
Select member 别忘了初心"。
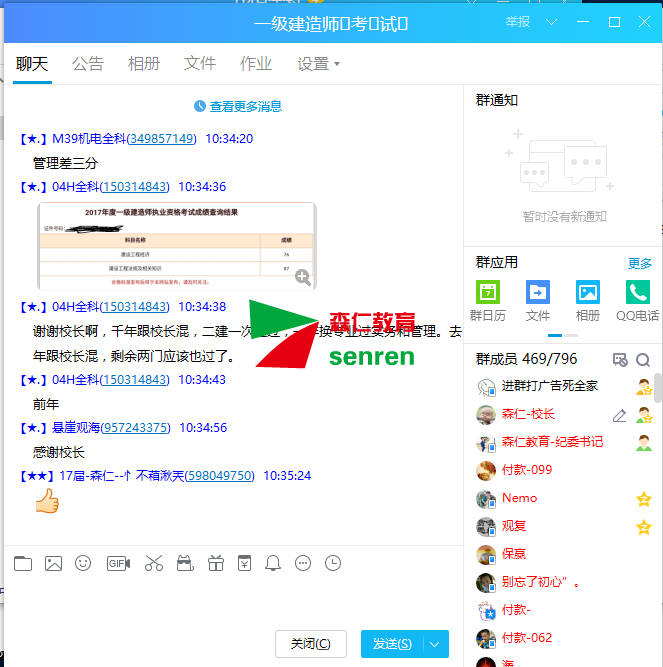541,581
